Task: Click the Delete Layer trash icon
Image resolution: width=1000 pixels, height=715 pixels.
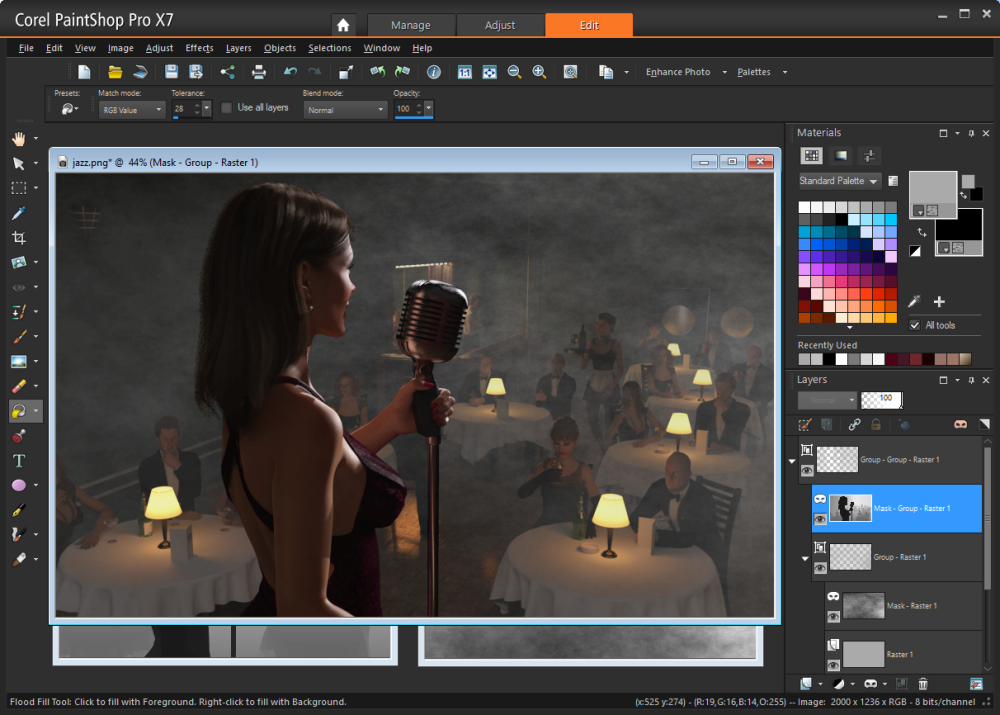Action: click(x=923, y=684)
